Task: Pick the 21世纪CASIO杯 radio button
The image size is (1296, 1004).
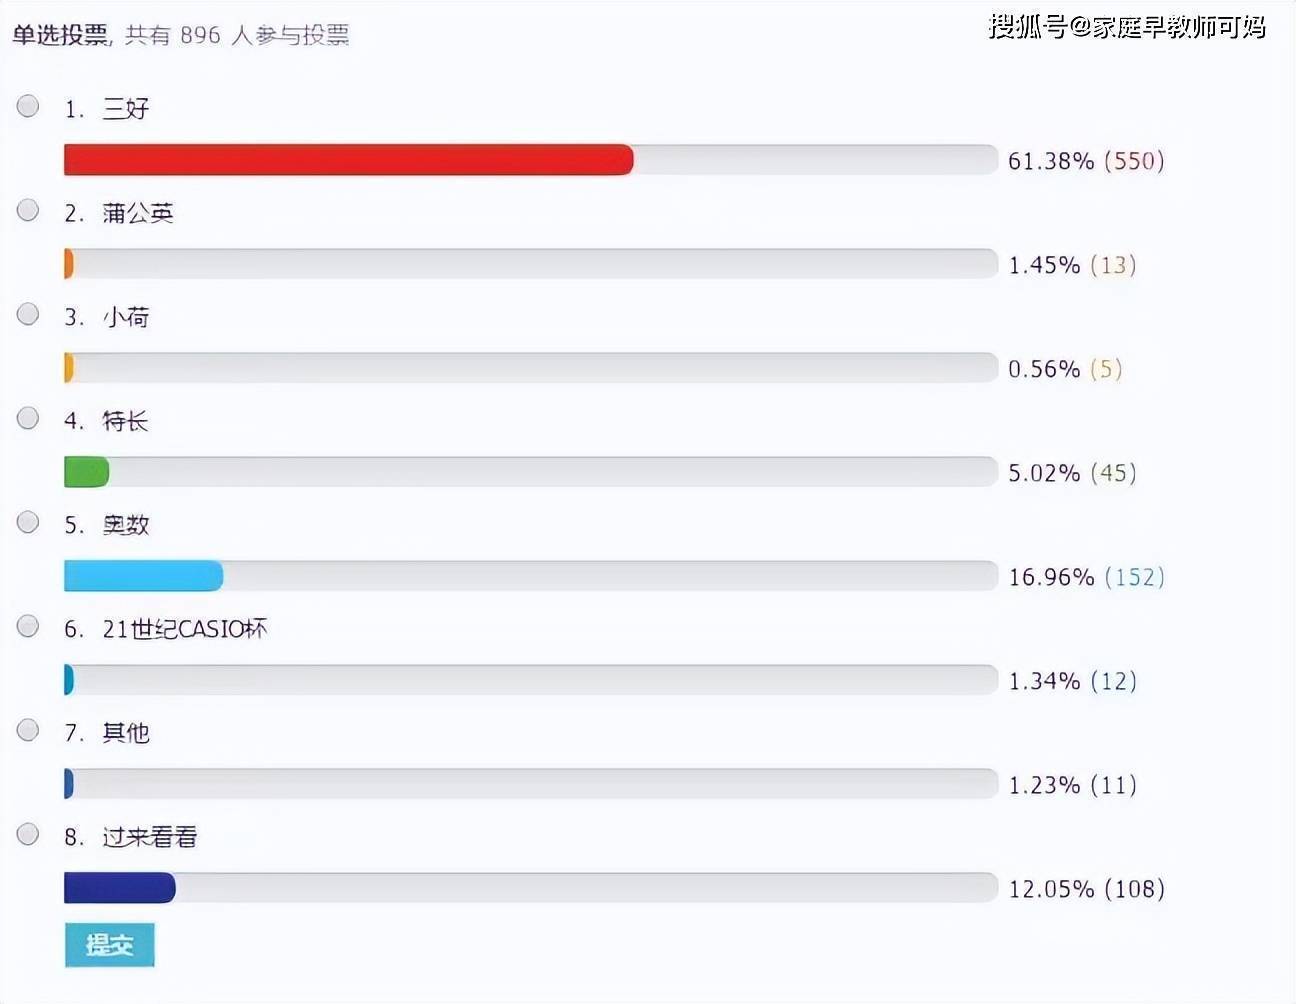Action: click(x=28, y=626)
